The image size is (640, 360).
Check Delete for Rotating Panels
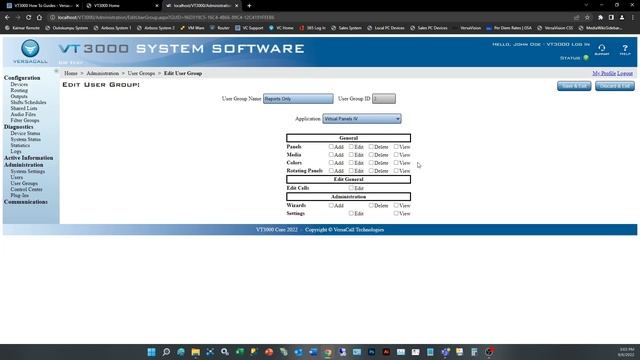(371, 171)
